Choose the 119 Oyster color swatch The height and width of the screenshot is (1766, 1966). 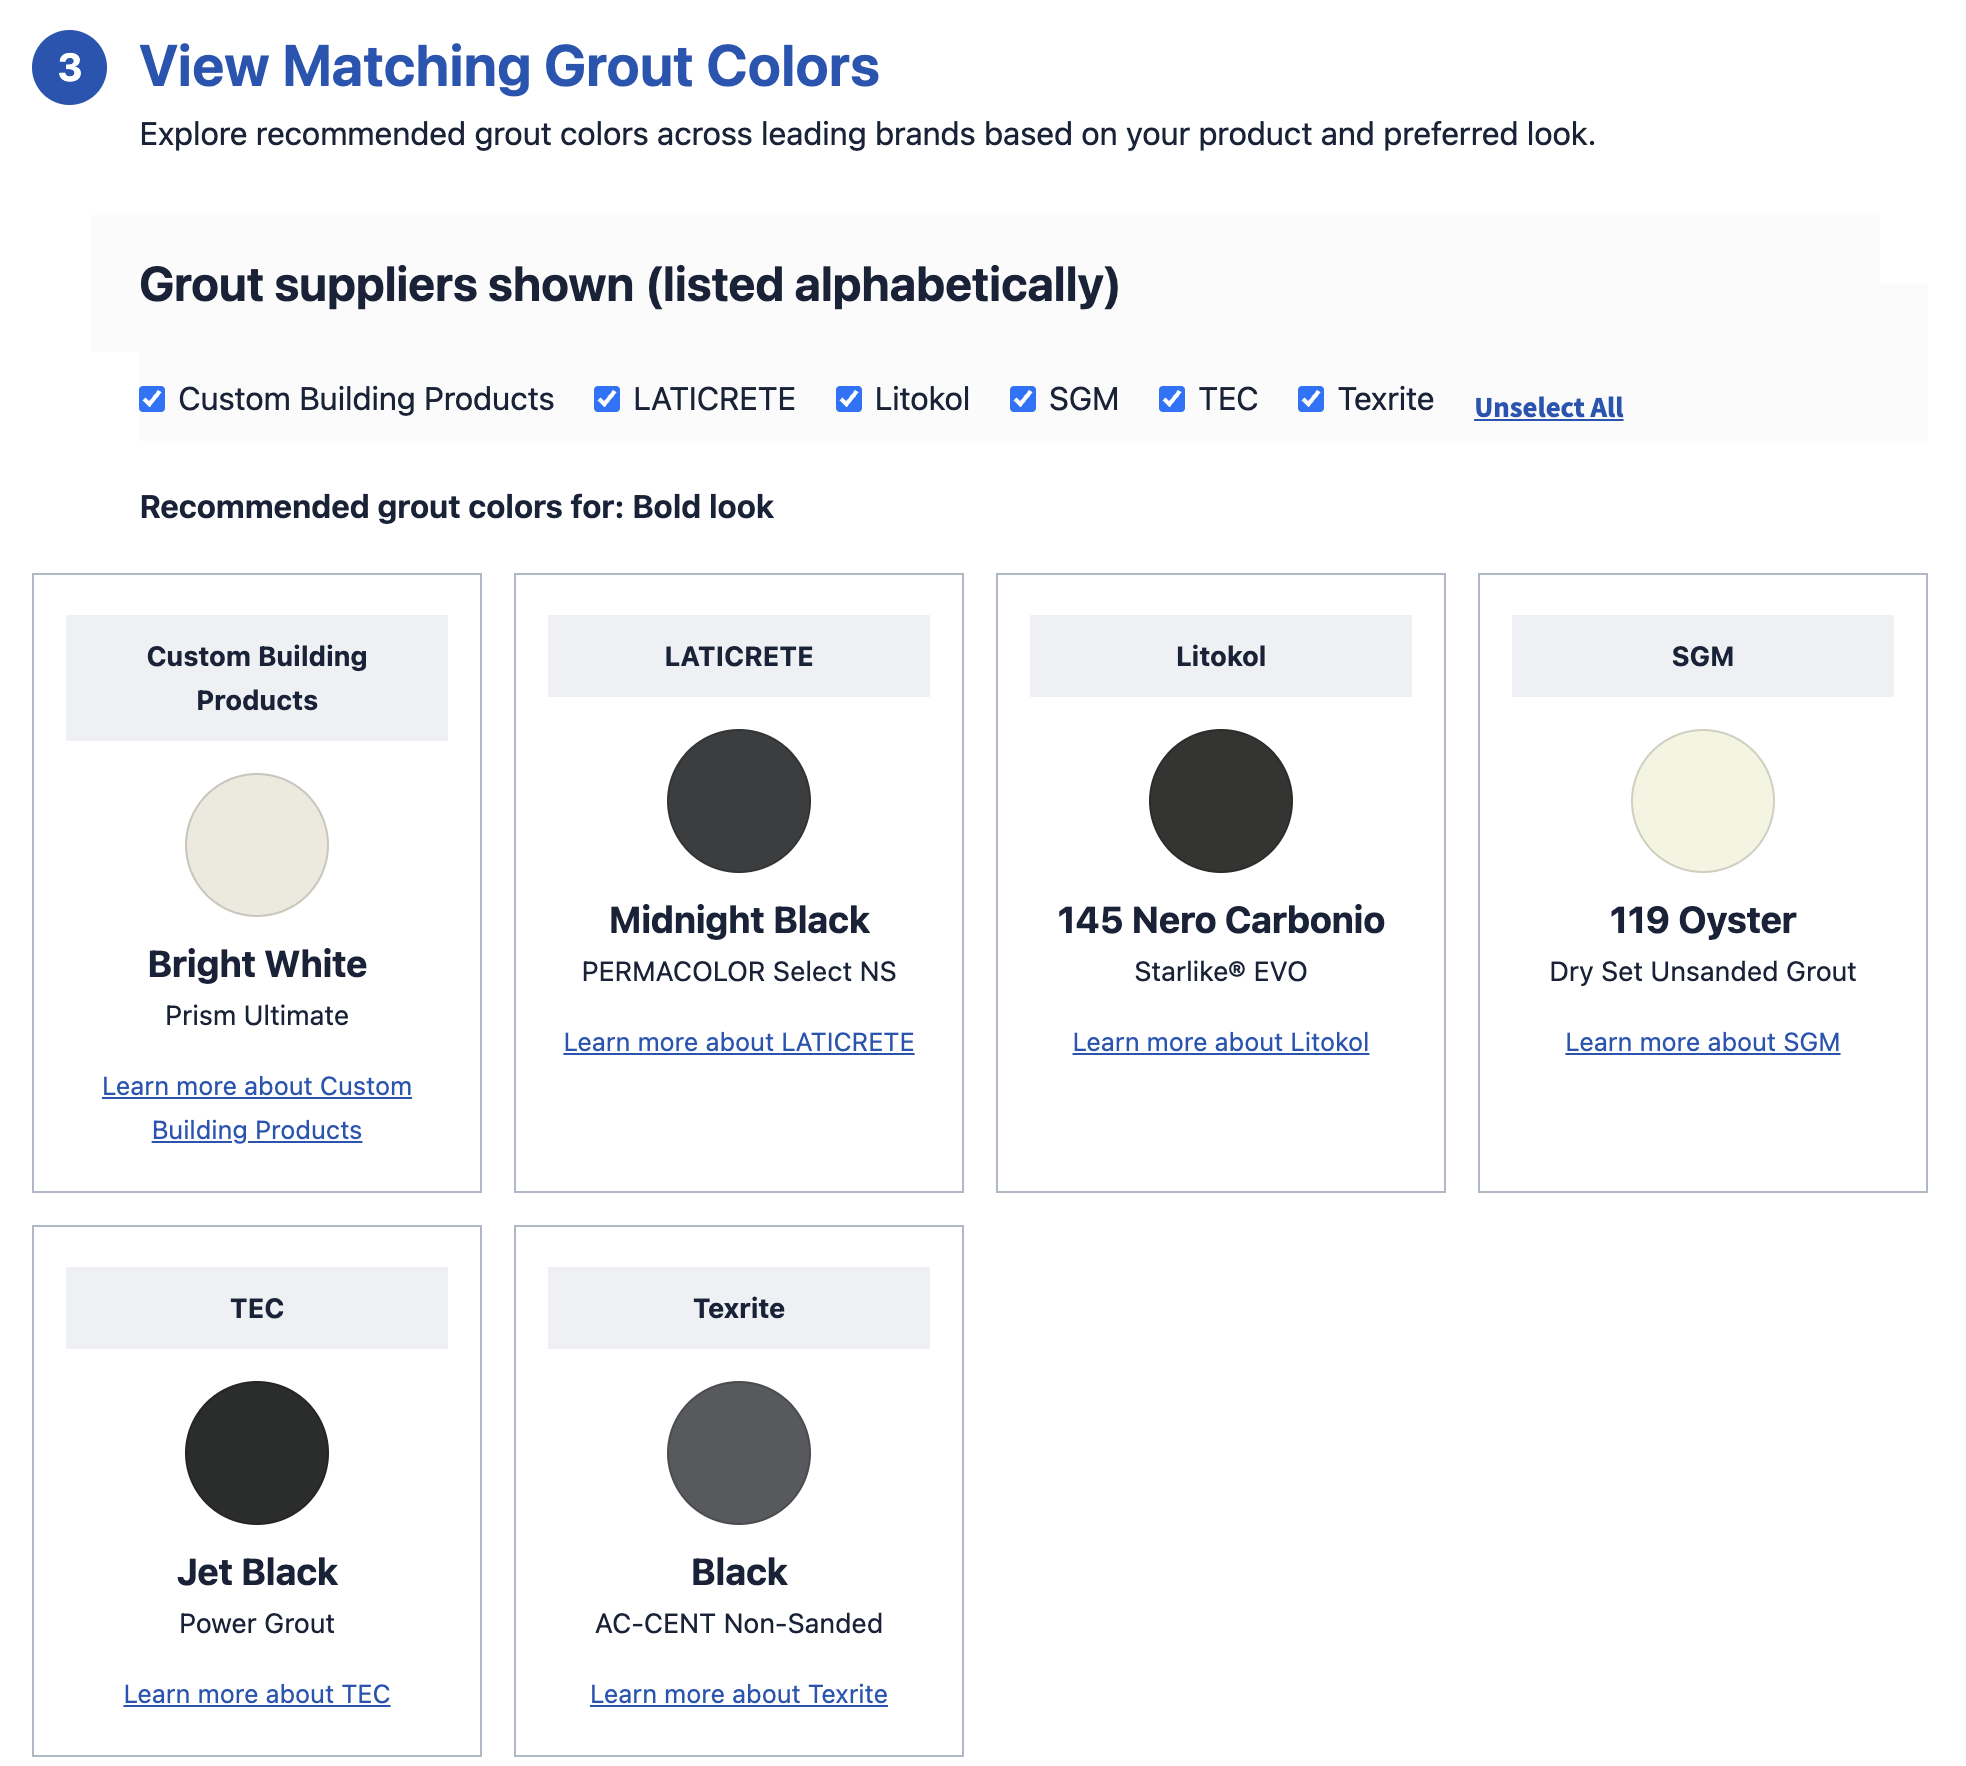point(1703,801)
